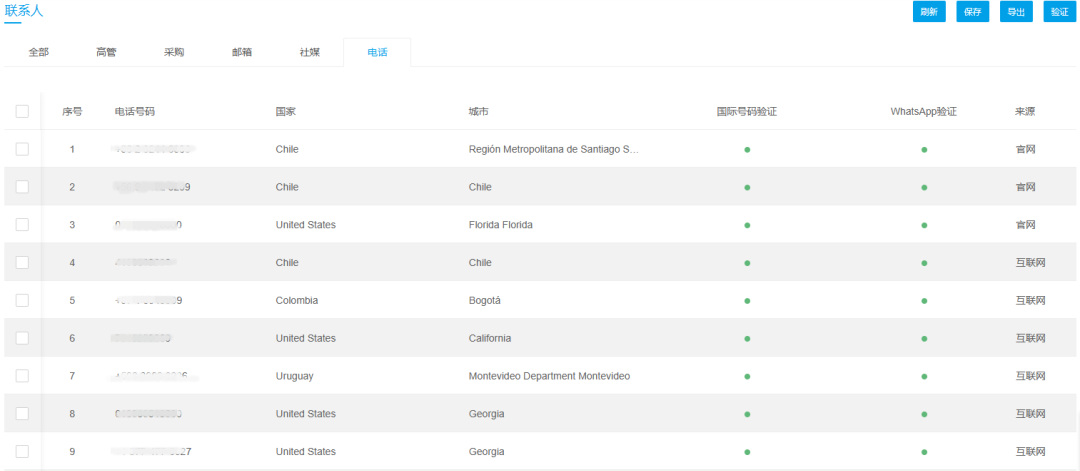Click the WhatsApp验证 status dot for Bogotá row

924,300
